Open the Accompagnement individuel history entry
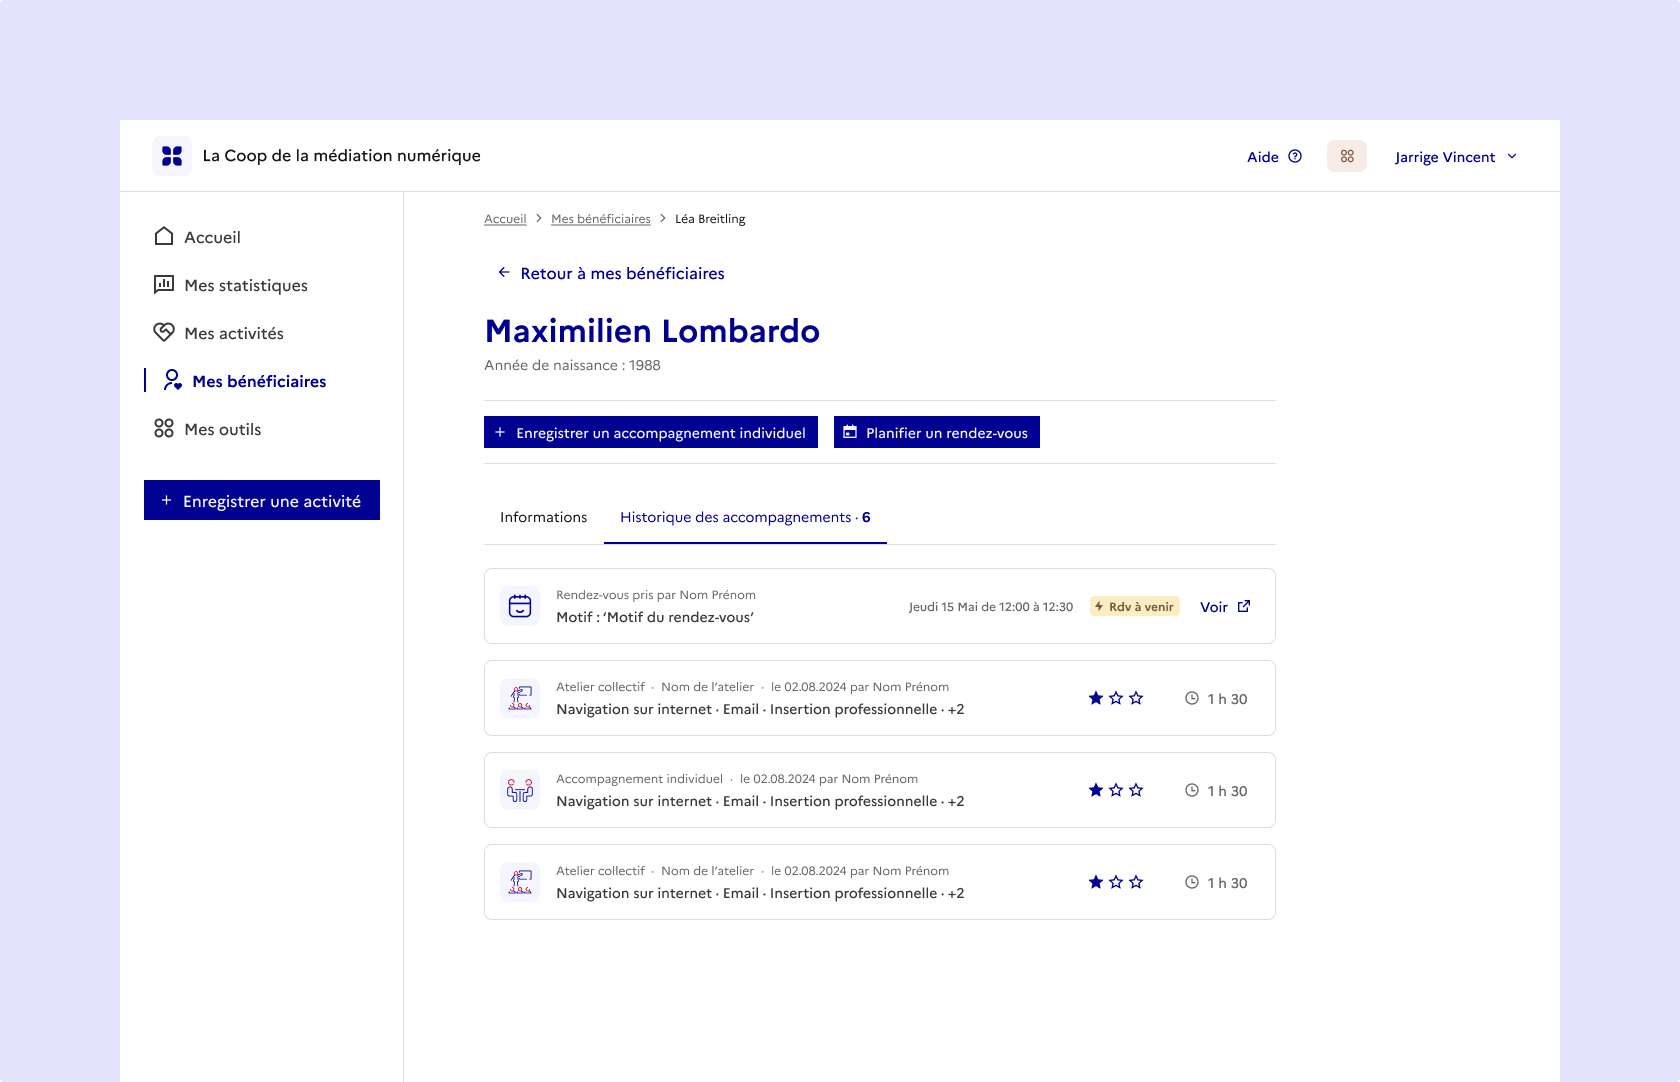The image size is (1680, 1082). [x=760, y=790]
